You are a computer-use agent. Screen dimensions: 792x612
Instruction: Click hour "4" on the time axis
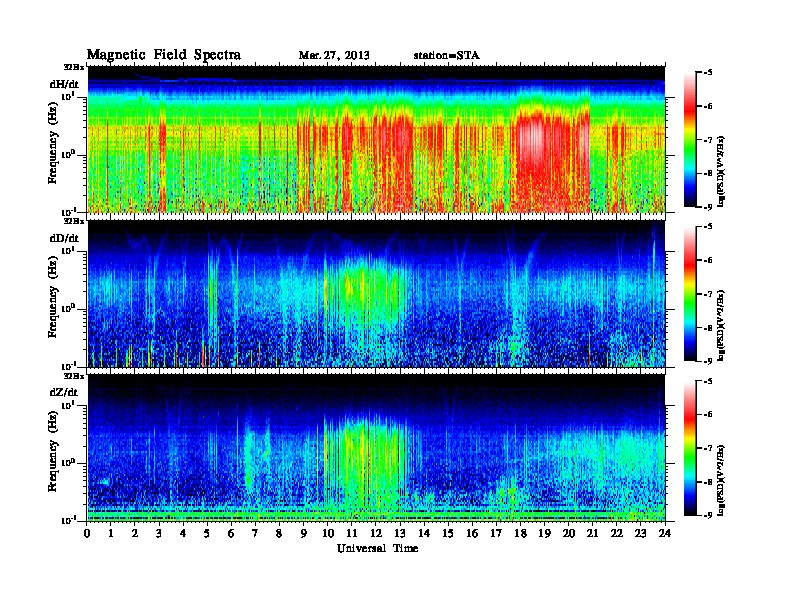coord(183,533)
